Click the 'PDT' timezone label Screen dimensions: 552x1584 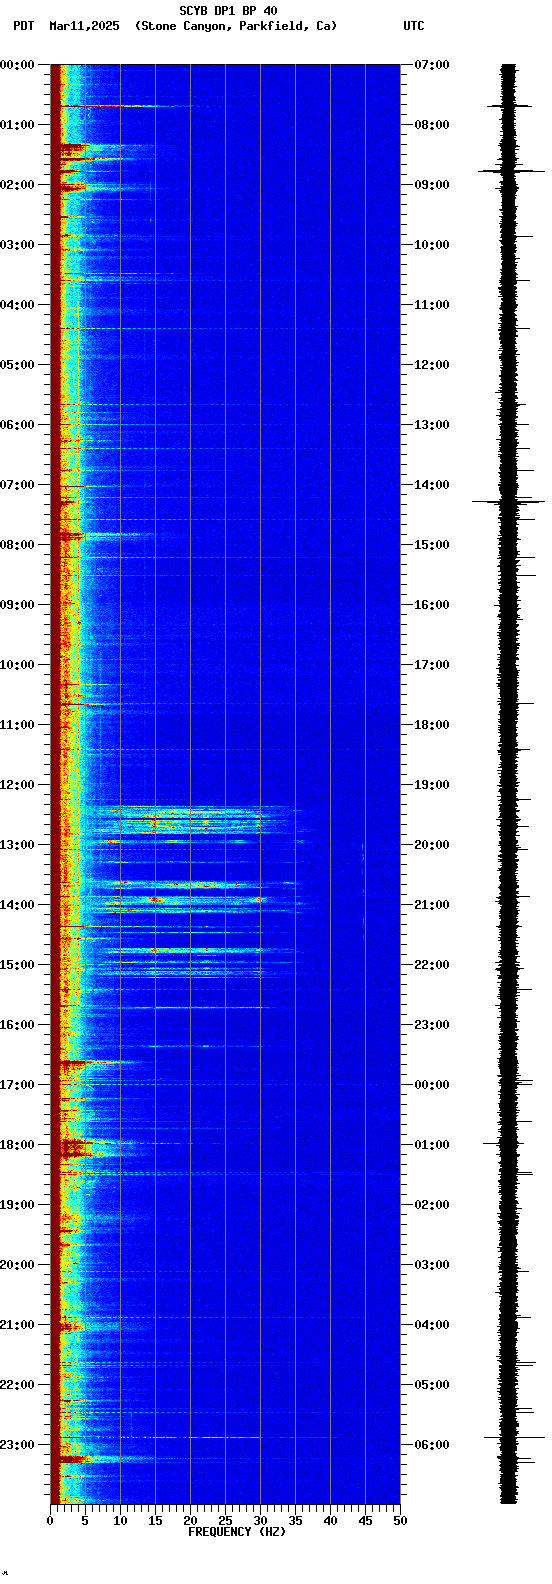coord(23,26)
